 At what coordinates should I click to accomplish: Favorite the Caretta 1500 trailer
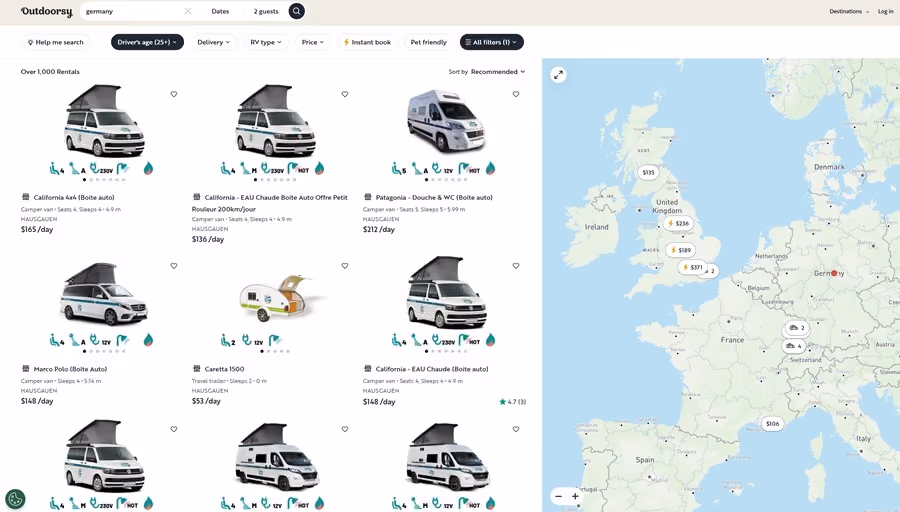tap(345, 266)
